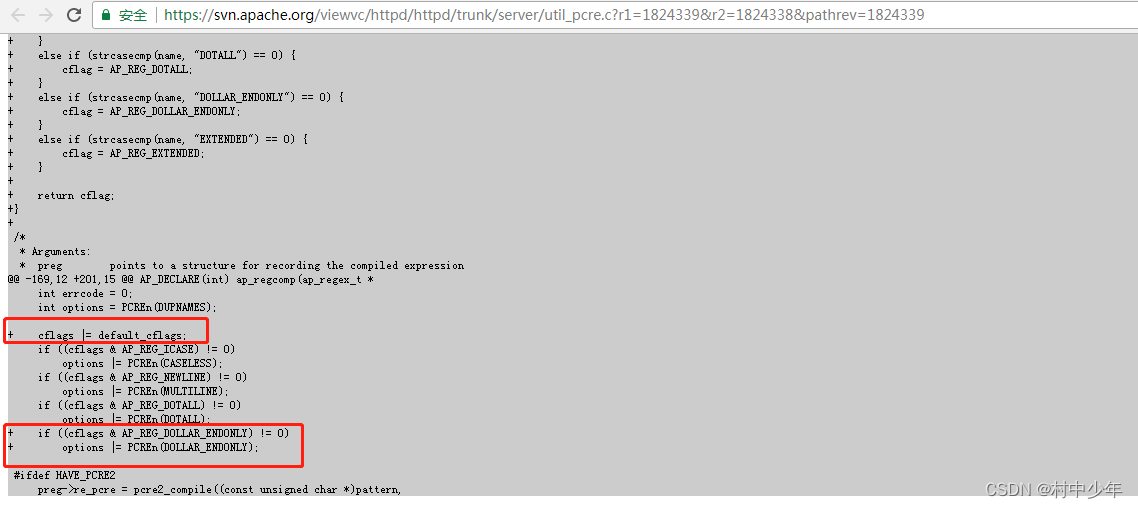Go back using the browser back arrow

pos(18,15)
